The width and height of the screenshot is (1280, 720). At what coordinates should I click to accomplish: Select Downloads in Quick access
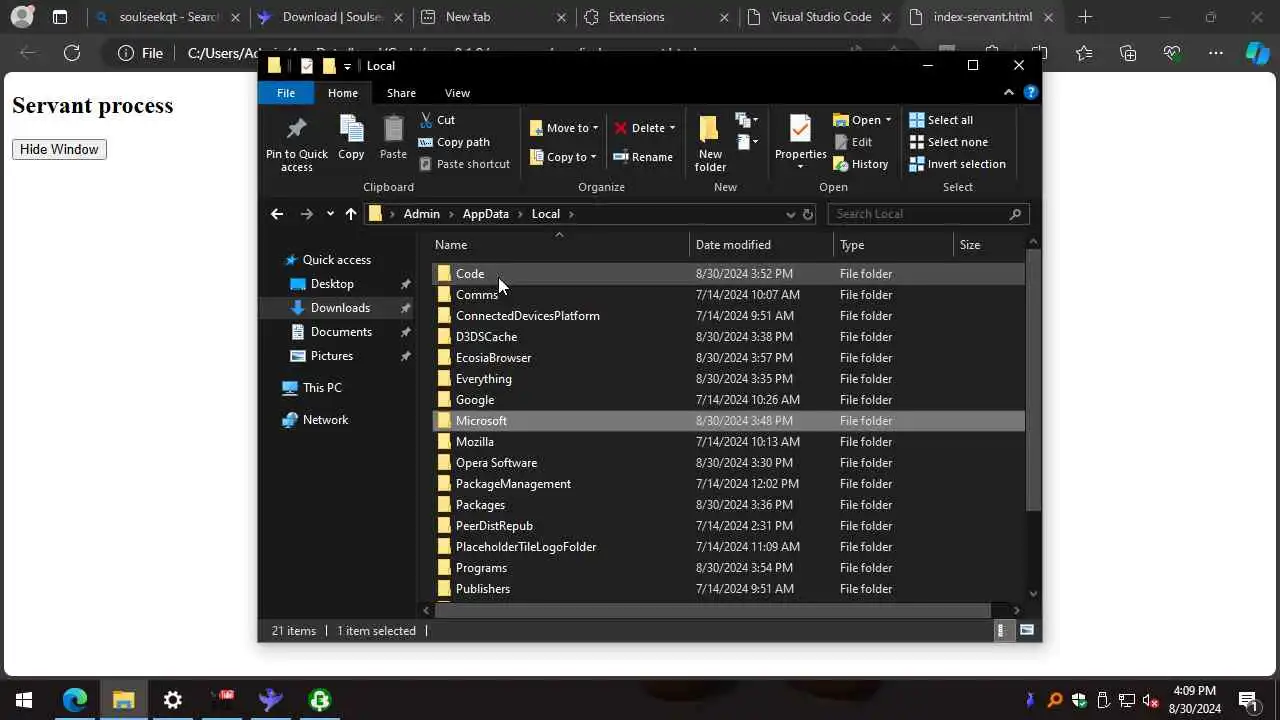coord(340,308)
